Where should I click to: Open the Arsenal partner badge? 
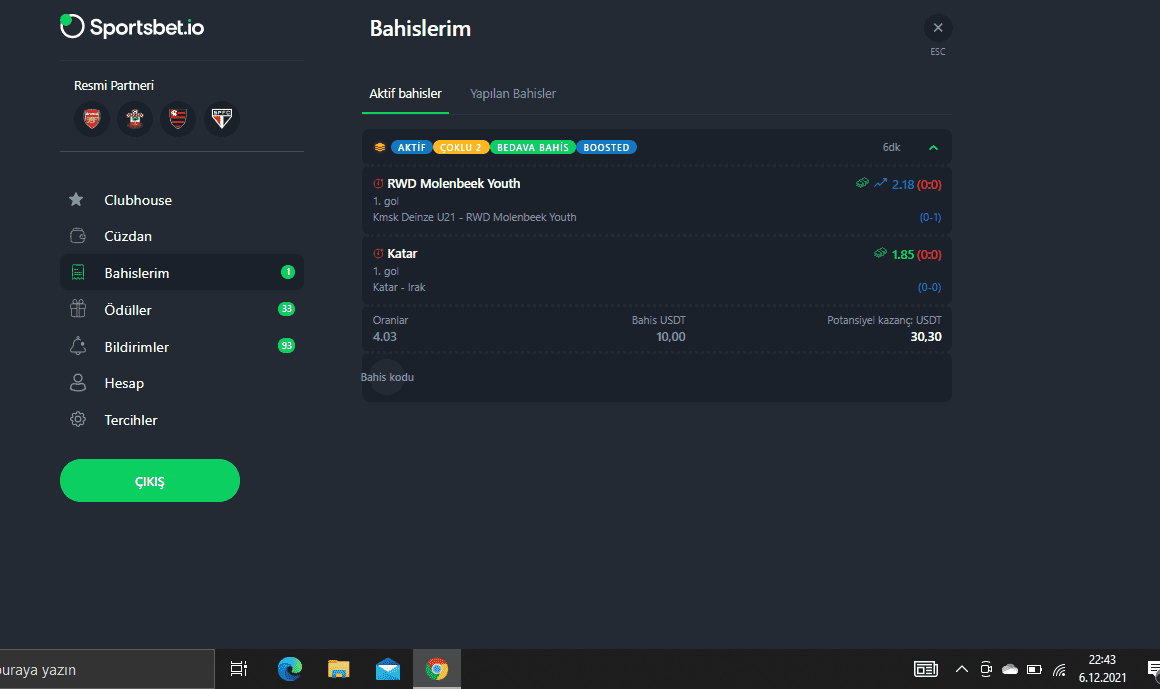[x=92, y=118]
